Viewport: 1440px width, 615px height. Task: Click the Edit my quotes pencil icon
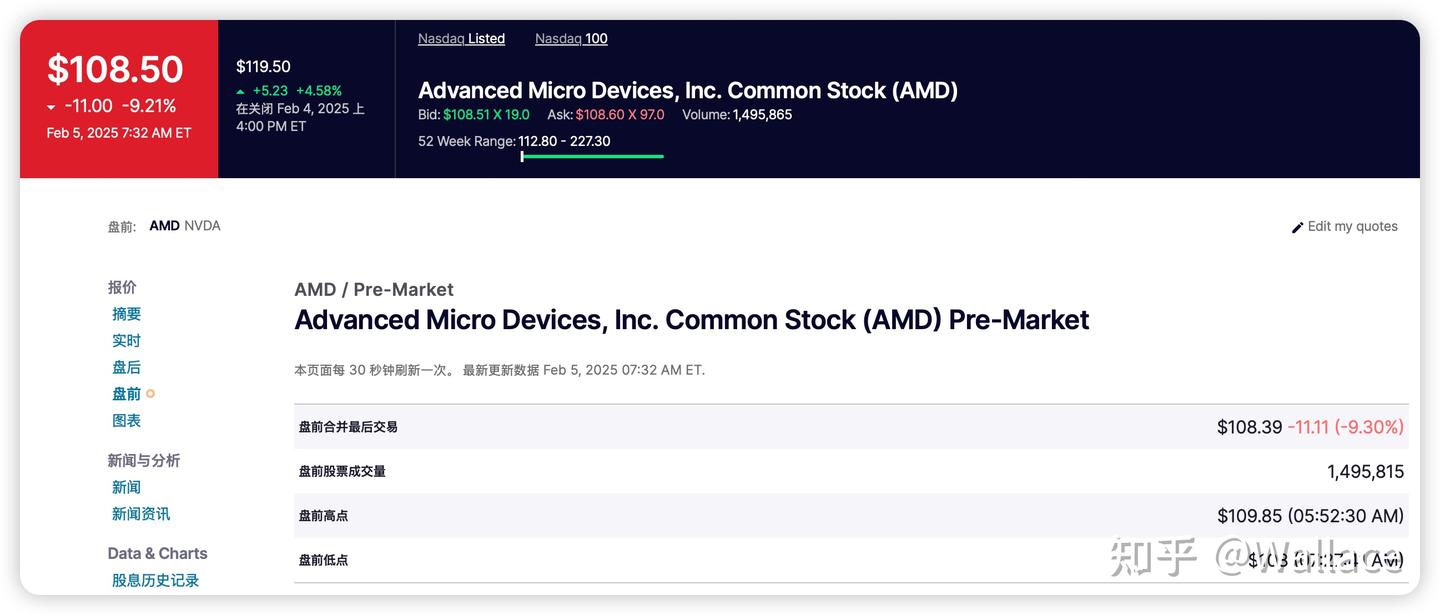click(x=1298, y=226)
